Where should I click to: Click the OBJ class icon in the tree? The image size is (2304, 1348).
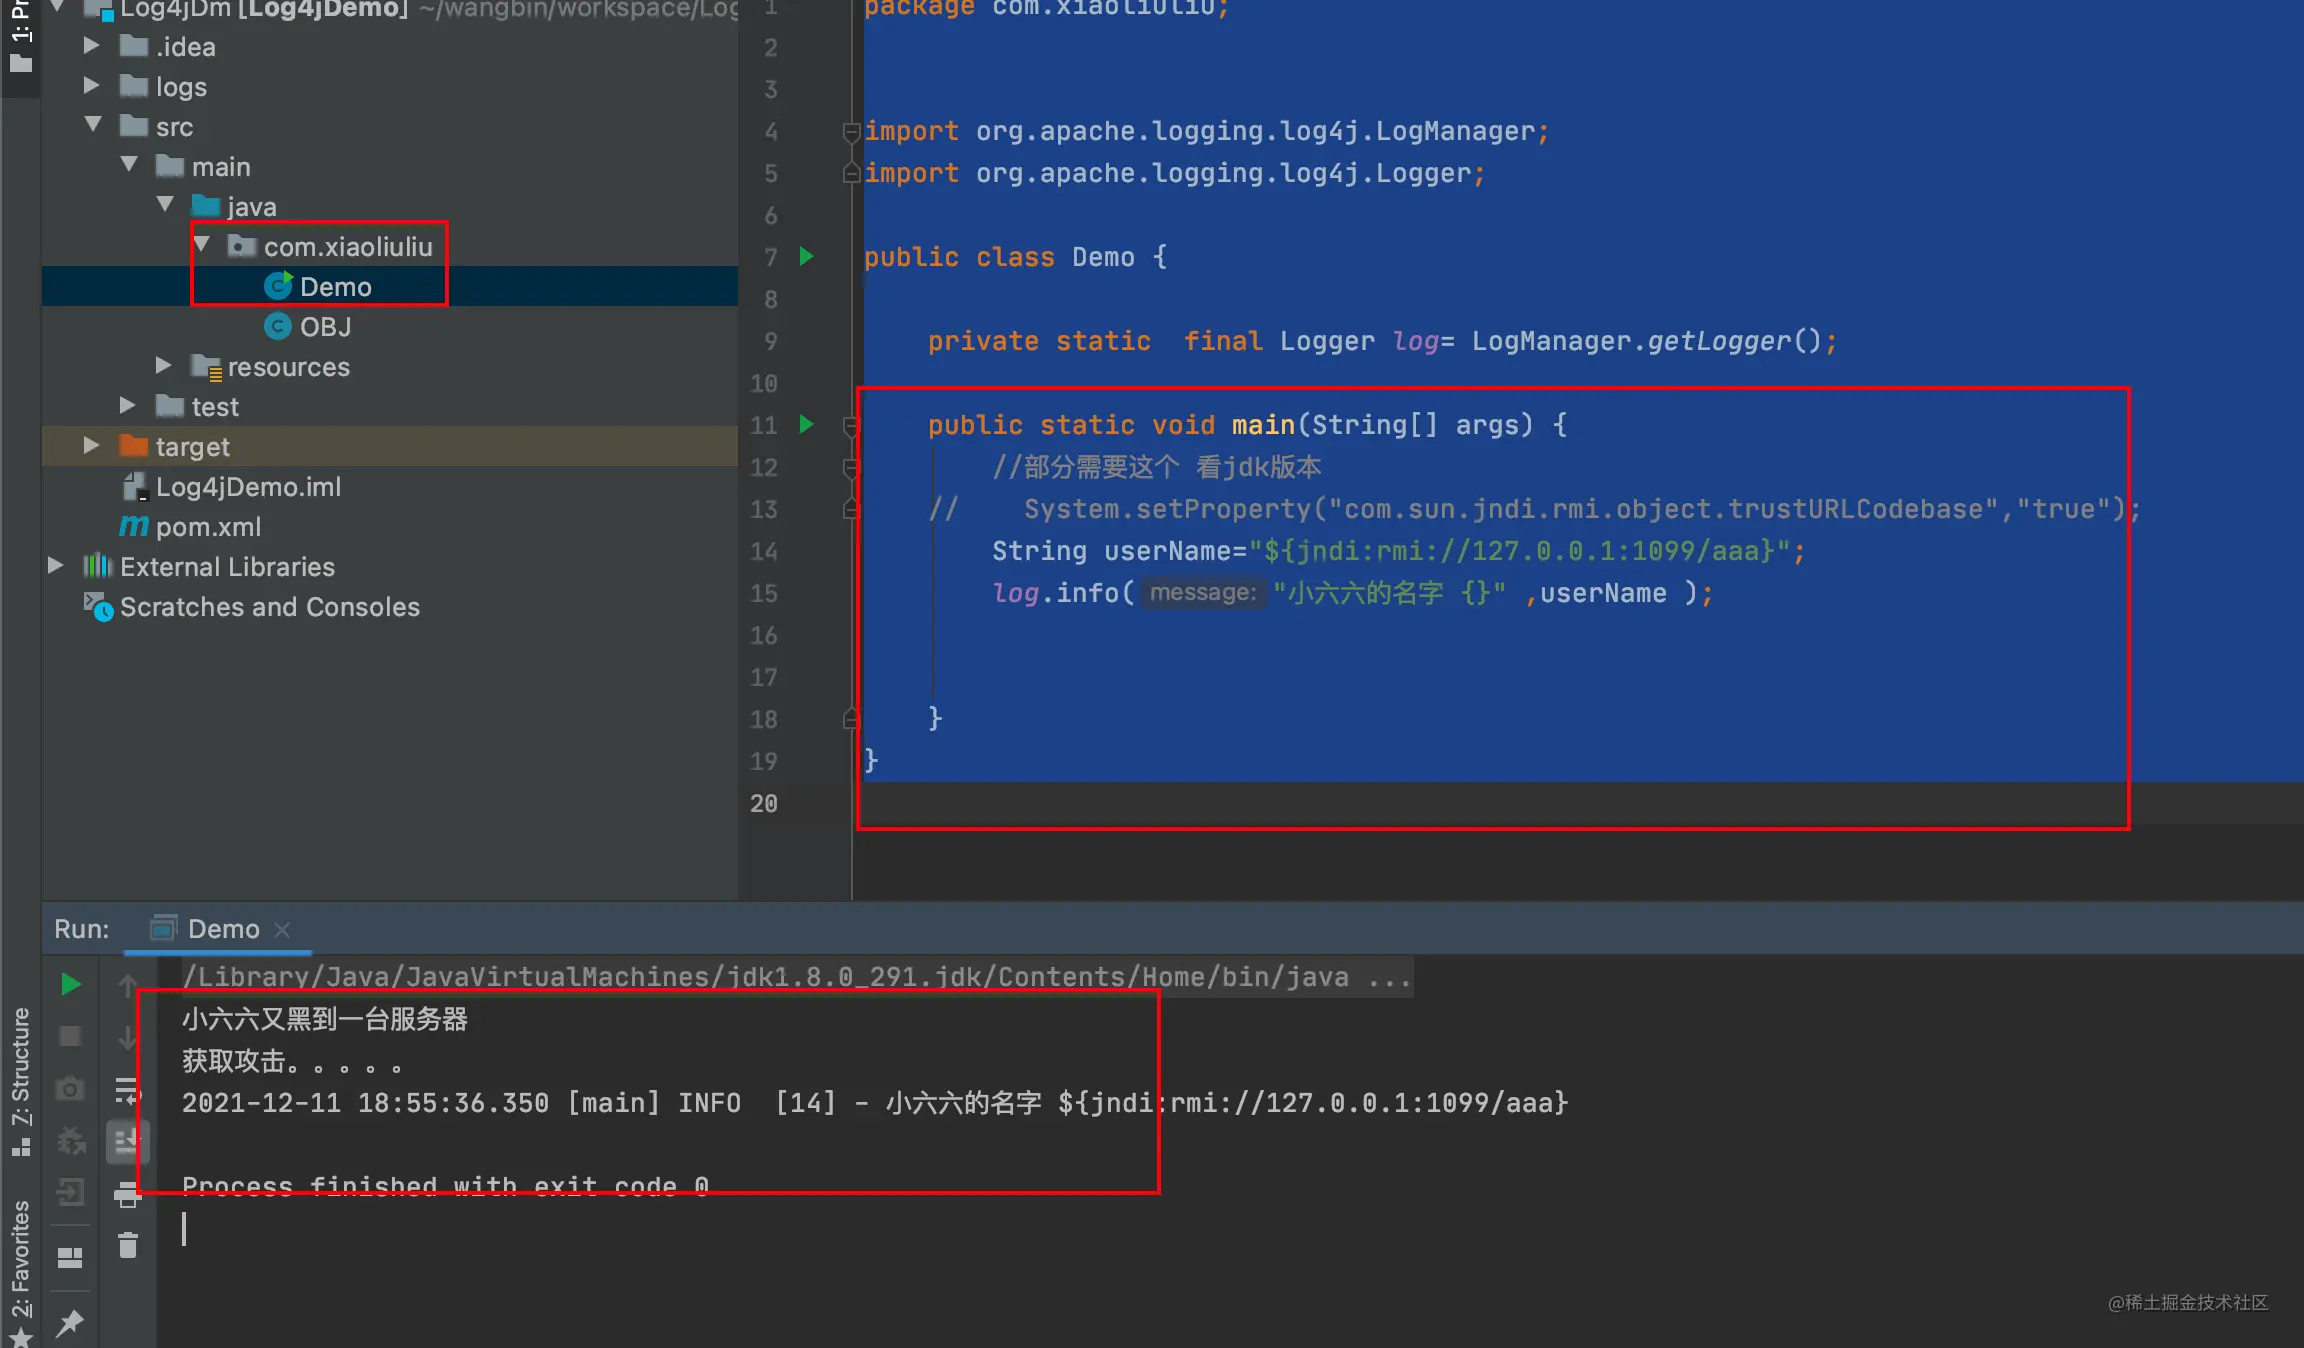(x=278, y=327)
